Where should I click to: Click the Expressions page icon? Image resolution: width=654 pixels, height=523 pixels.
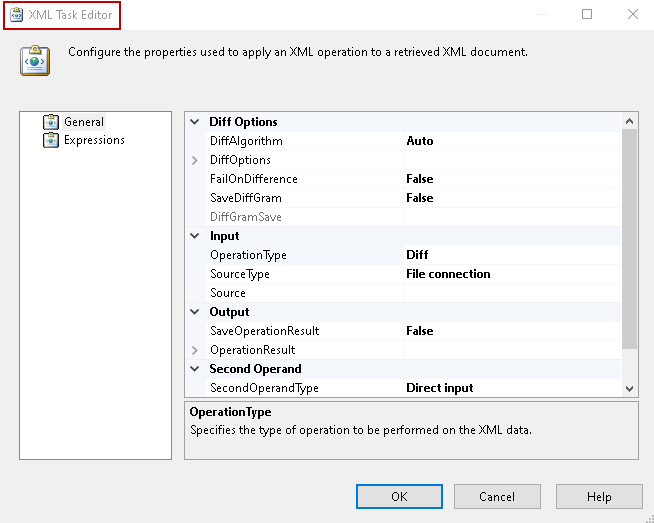tap(51, 140)
